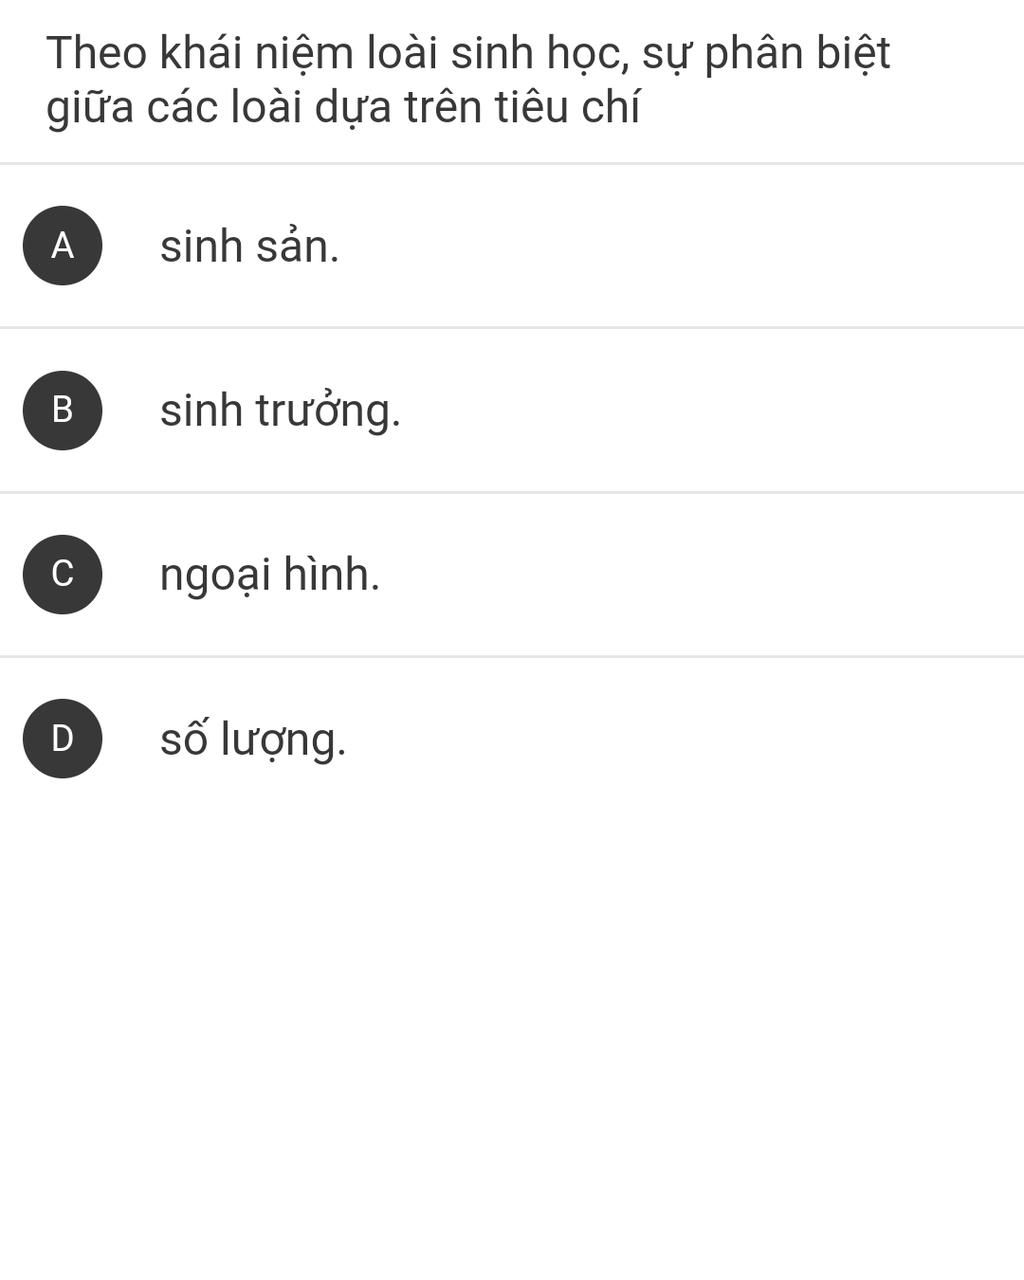1024x1280 pixels.
Task: Choose option A badge icon
Action: (x=62, y=245)
